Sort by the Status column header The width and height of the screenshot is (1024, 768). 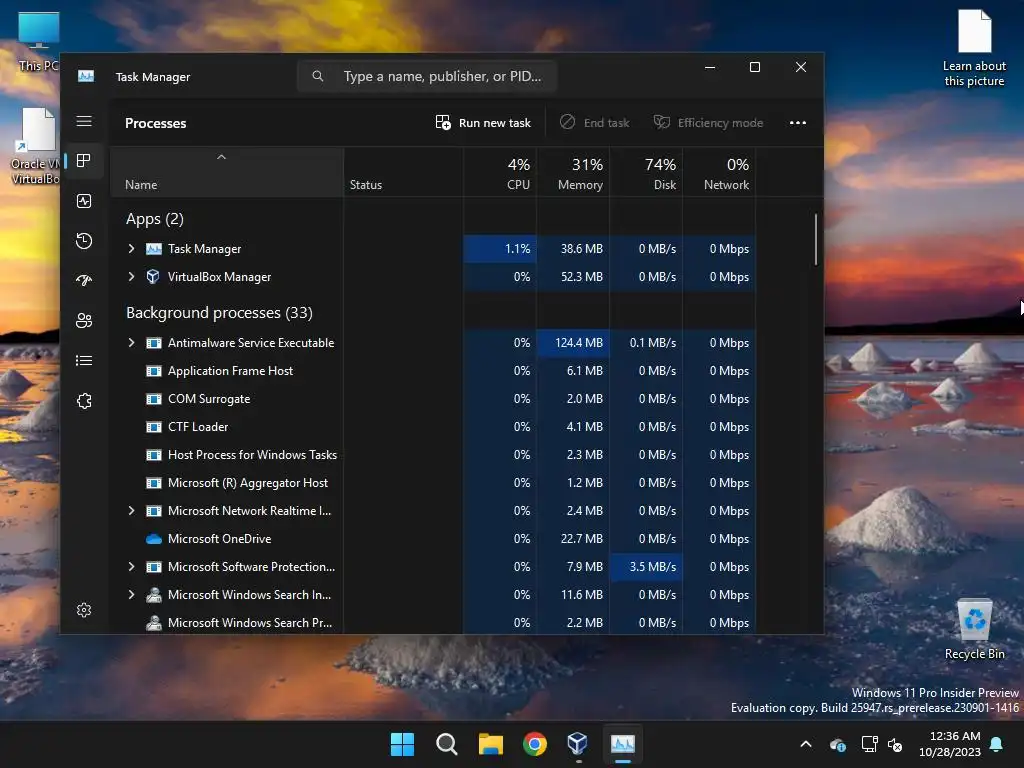pyautogui.click(x=404, y=173)
